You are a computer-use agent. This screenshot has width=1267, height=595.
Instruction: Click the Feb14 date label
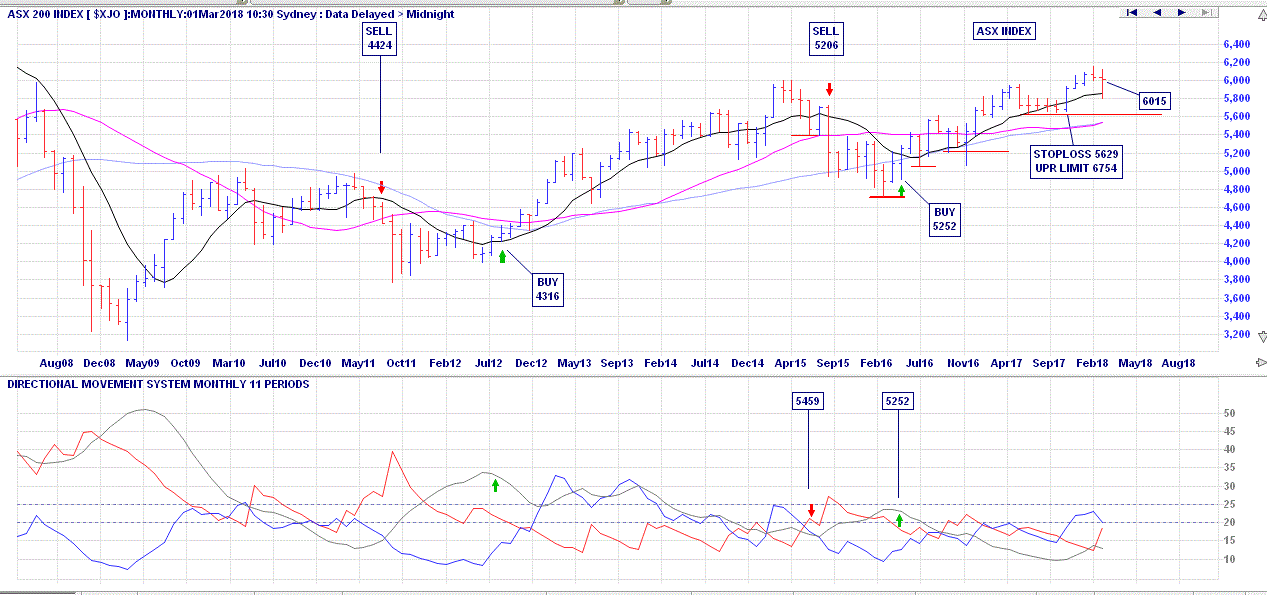660,364
